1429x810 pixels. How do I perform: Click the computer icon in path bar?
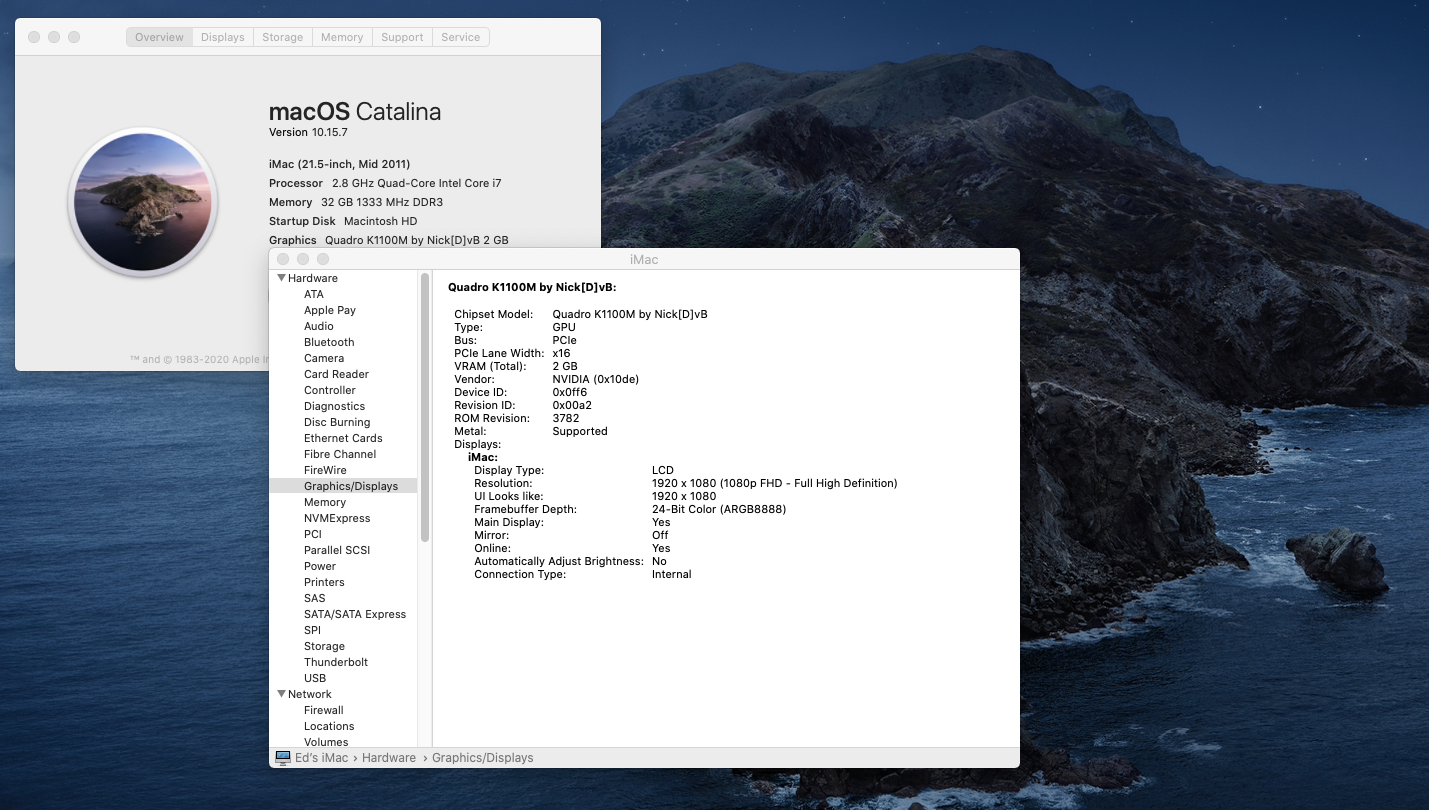(x=283, y=758)
